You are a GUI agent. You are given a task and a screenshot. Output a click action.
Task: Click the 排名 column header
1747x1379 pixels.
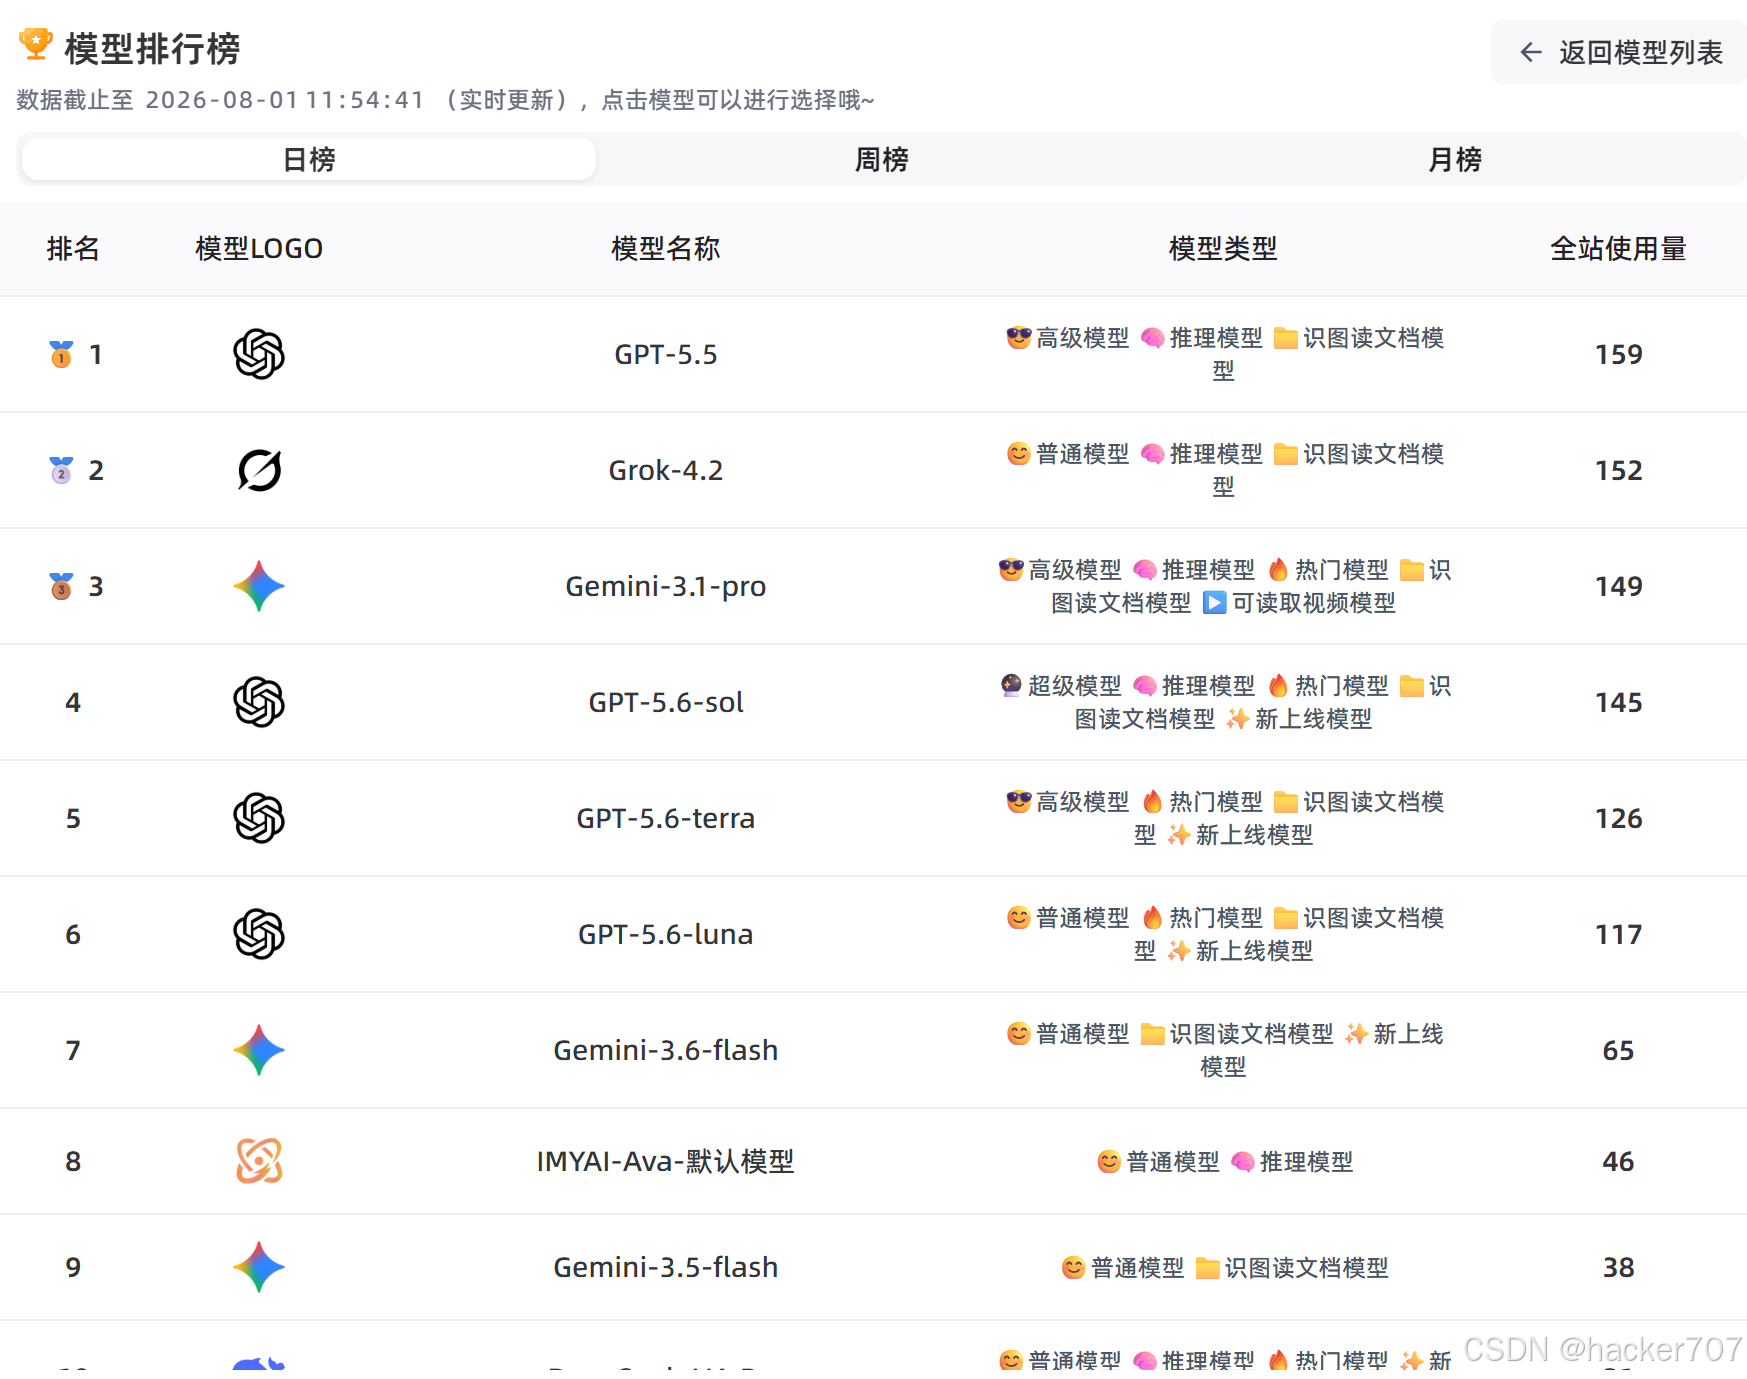tap(73, 248)
